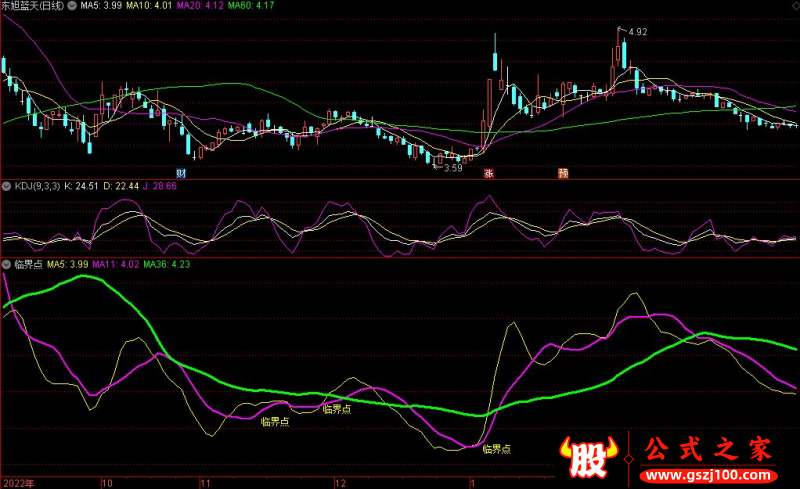Open the 临界点 indicator dropdown arrow
Image resolution: width=800 pixels, height=489 pixels.
6,265
